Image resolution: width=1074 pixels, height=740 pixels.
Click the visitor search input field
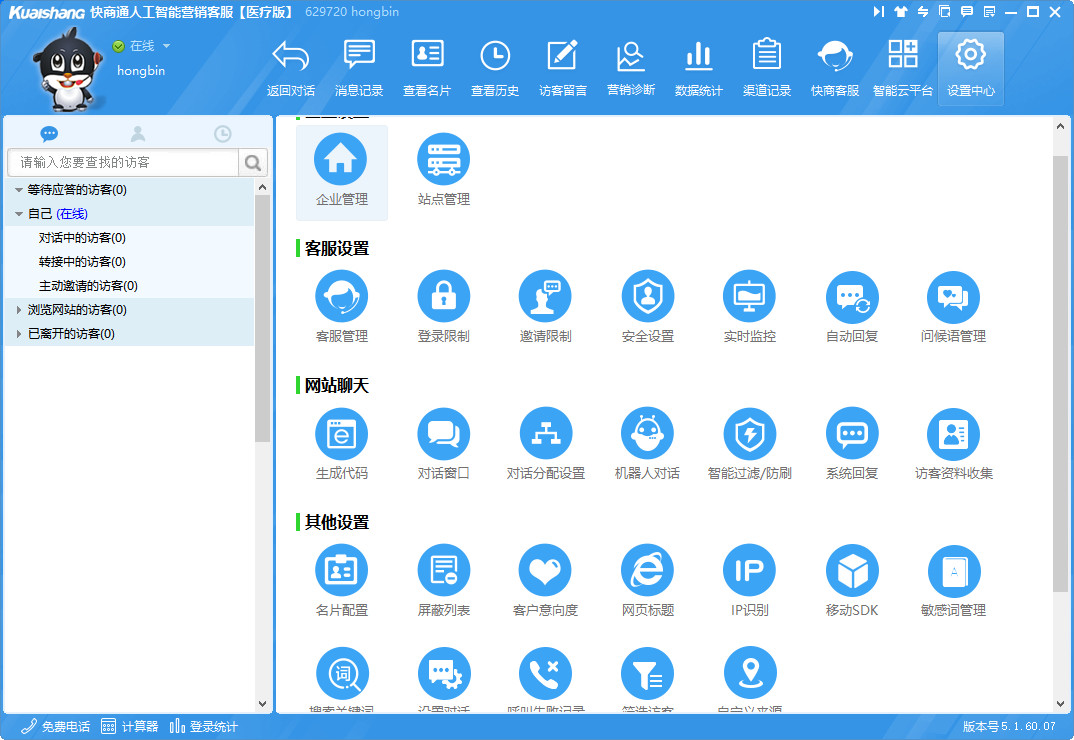[124, 162]
